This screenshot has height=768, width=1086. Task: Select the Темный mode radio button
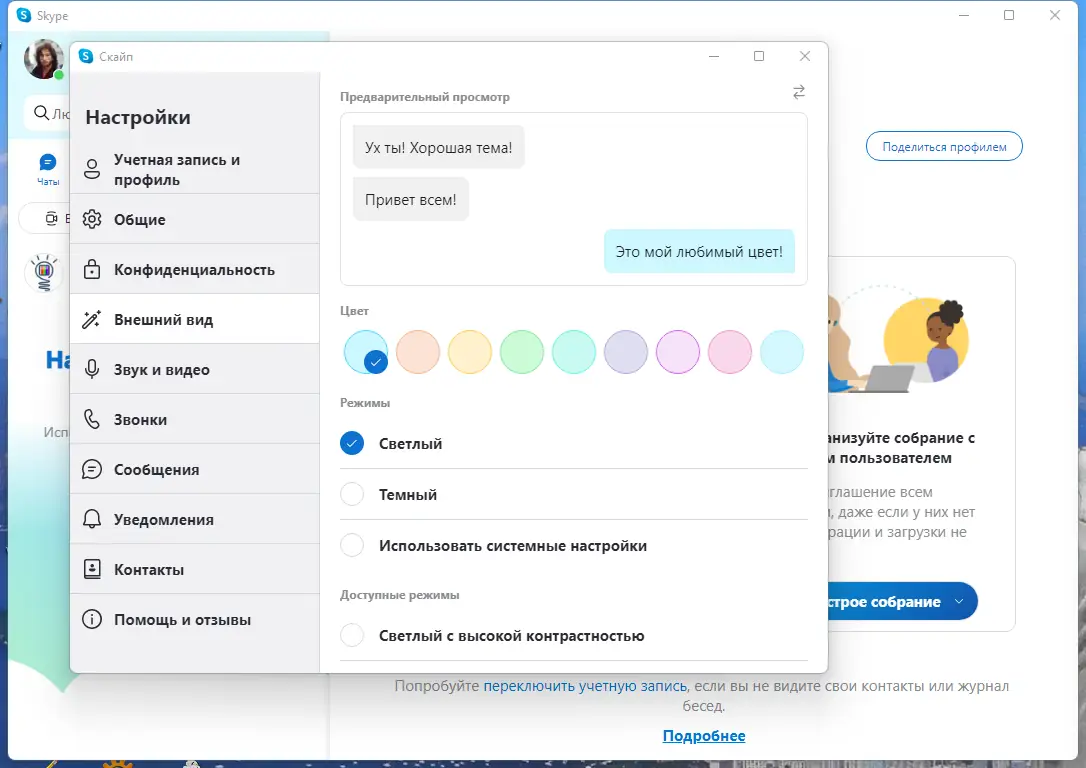(352, 494)
